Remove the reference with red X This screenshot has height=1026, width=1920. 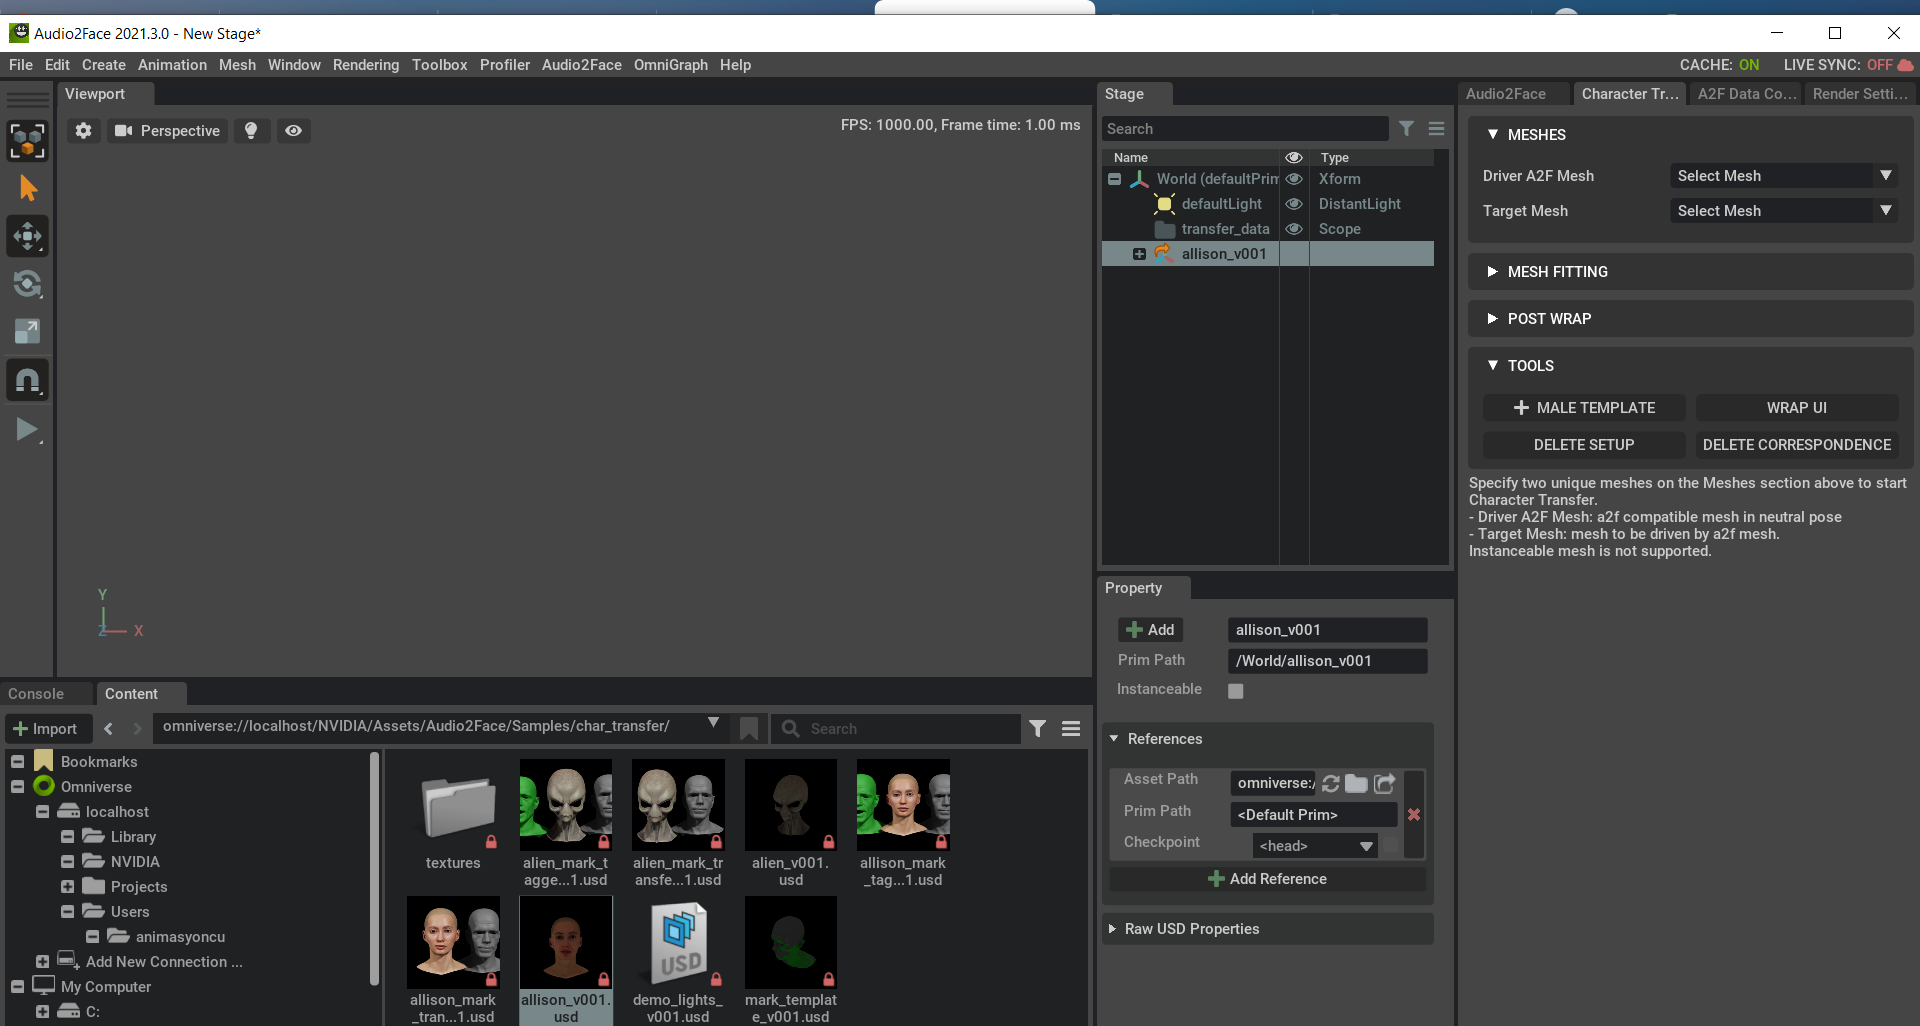pyautogui.click(x=1414, y=815)
